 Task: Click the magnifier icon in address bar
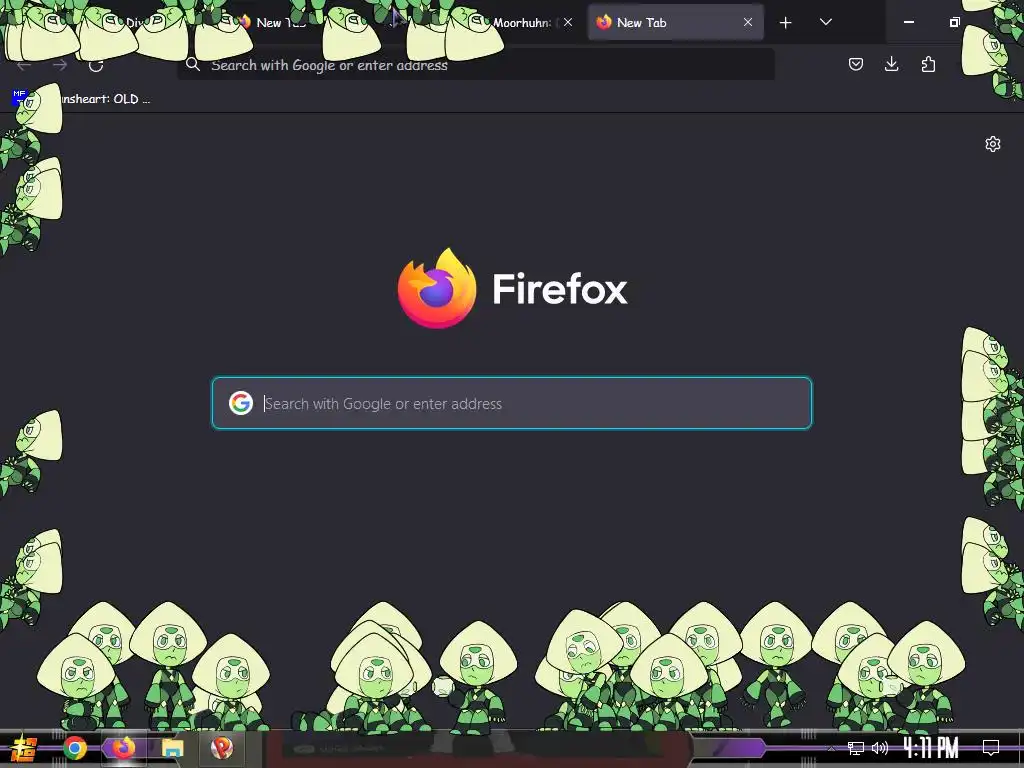click(x=193, y=64)
